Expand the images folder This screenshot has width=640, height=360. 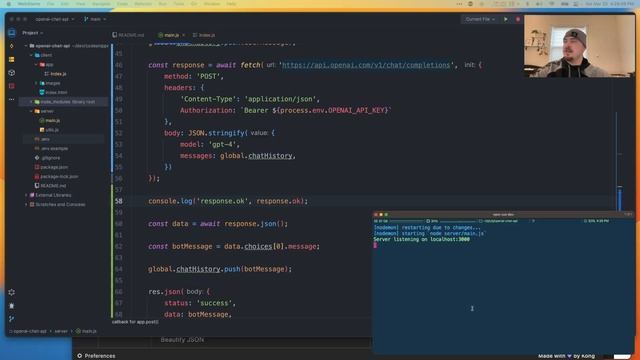coord(36,83)
